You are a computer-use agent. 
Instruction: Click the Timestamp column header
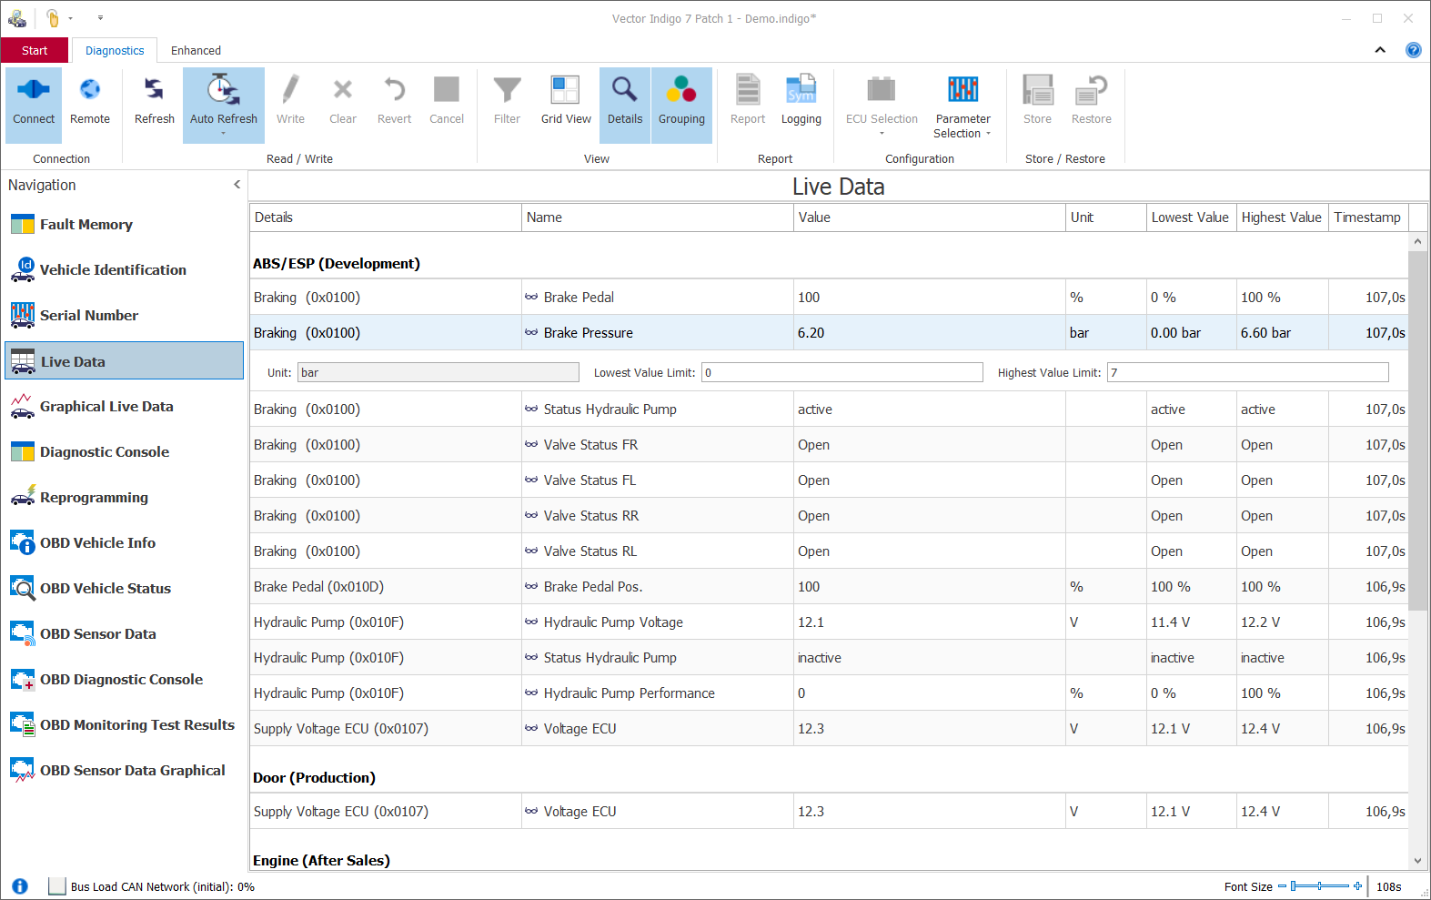tap(1368, 217)
